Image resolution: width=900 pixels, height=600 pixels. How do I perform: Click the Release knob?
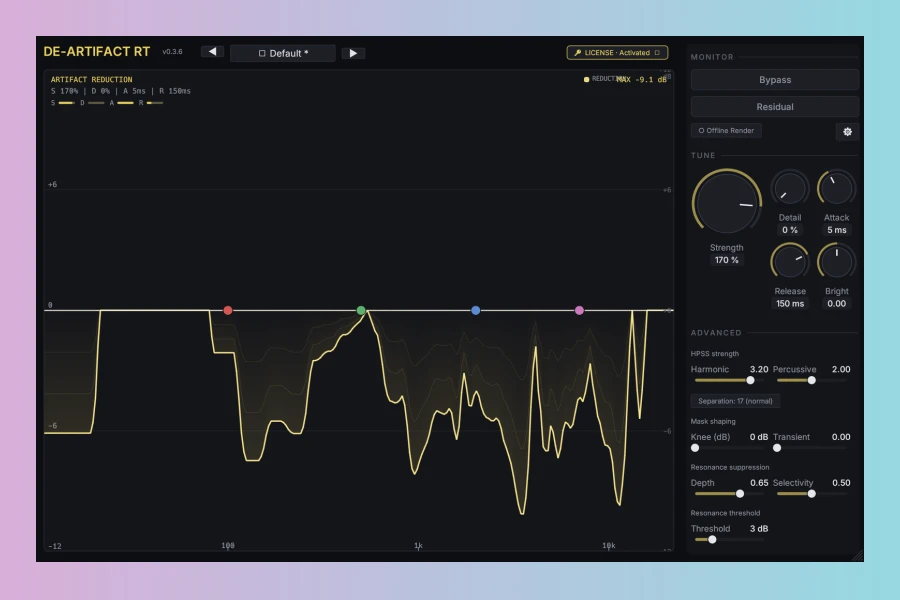click(x=790, y=262)
